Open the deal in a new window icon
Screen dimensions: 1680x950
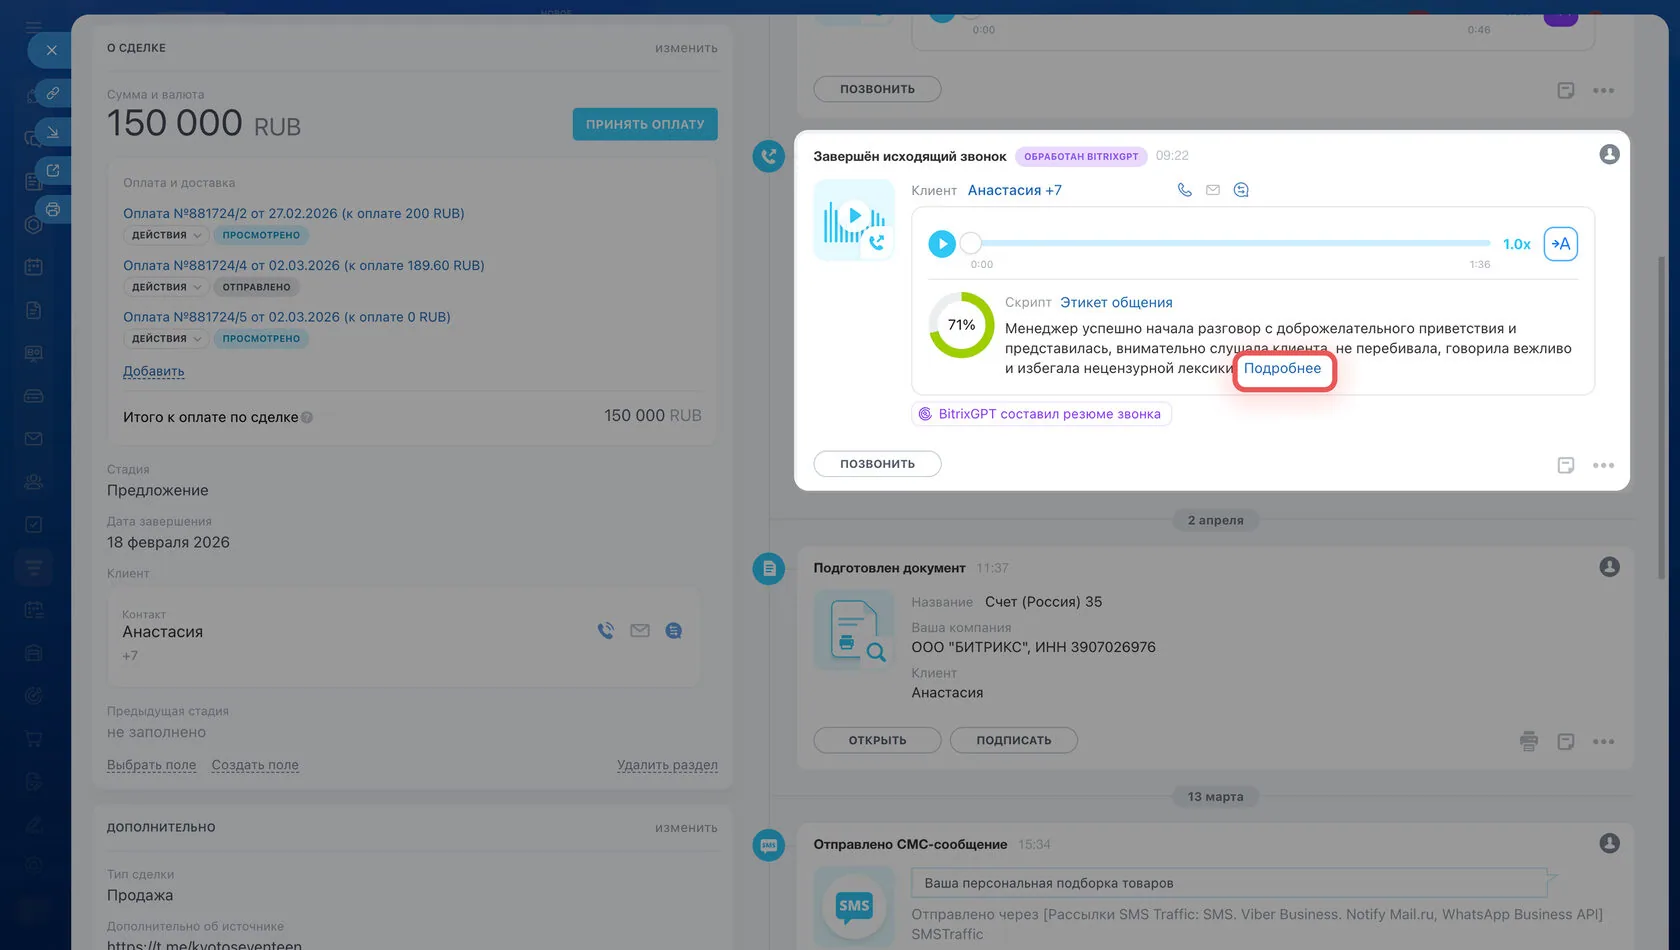(x=53, y=171)
